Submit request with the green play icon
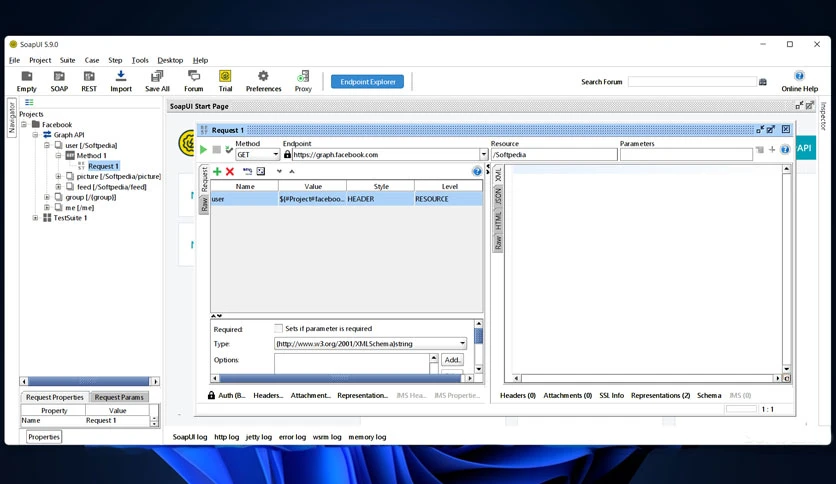Screen dimensions: 836x484 pos(203,150)
